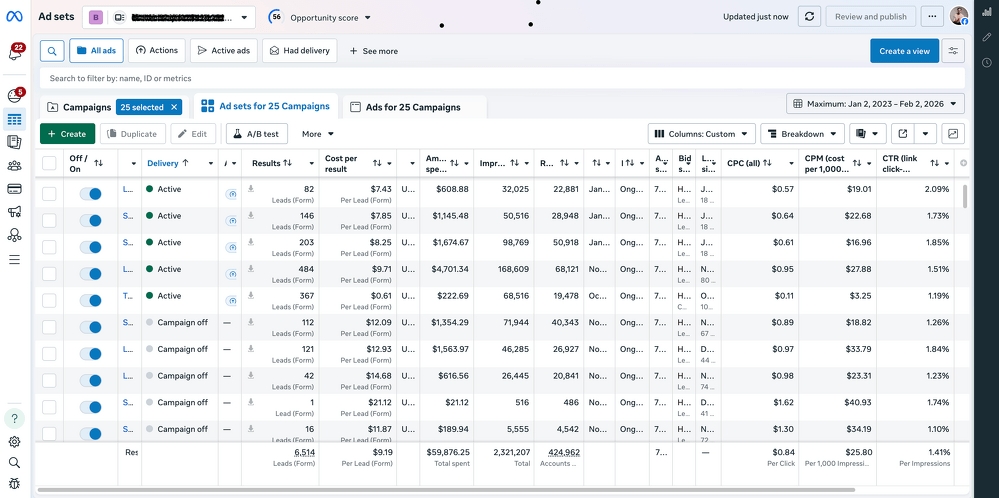Open the Breakdown dropdown
999x498 pixels.
coord(802,134)
